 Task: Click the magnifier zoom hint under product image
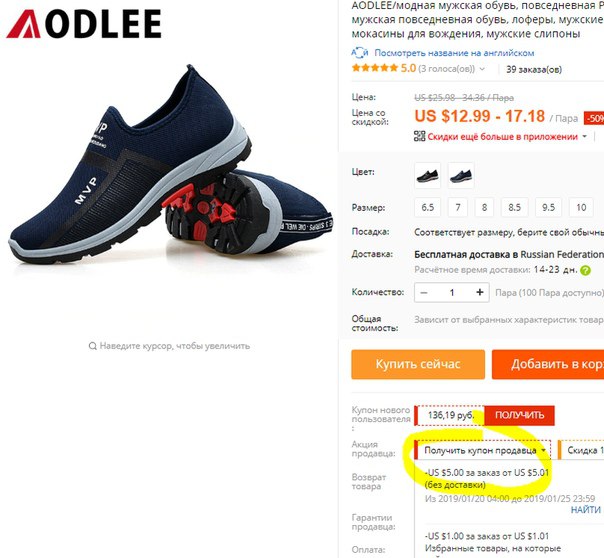[169, 346]
